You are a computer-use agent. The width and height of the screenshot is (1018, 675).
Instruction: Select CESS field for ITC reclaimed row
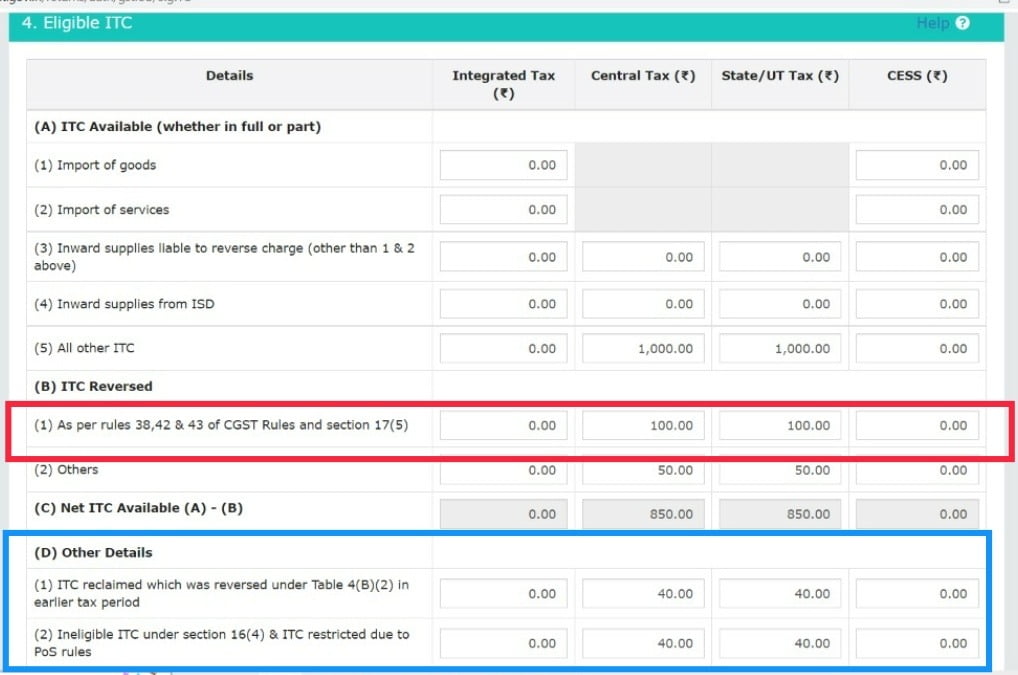pyautogui.click(x=917, y=594)
